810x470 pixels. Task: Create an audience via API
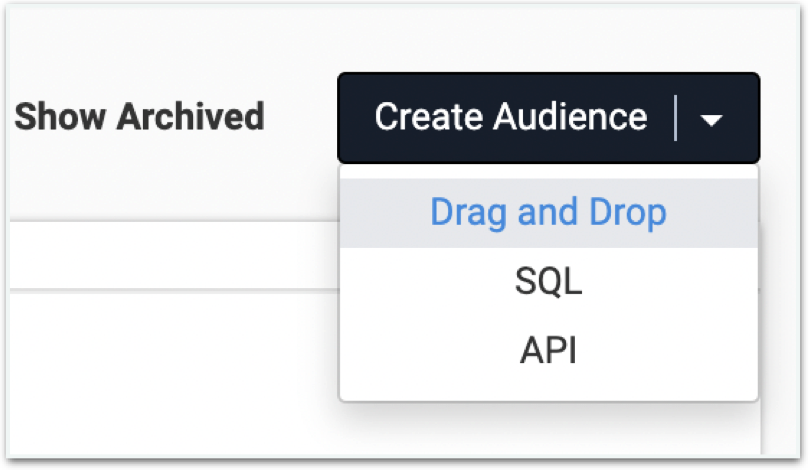(548, 350)
